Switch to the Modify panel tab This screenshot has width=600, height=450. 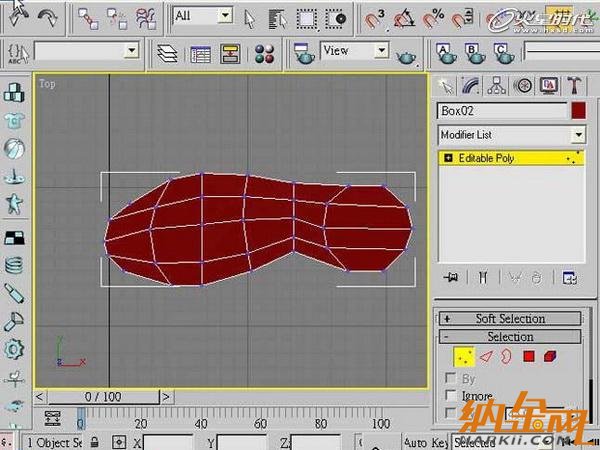(x=471, y=86)
